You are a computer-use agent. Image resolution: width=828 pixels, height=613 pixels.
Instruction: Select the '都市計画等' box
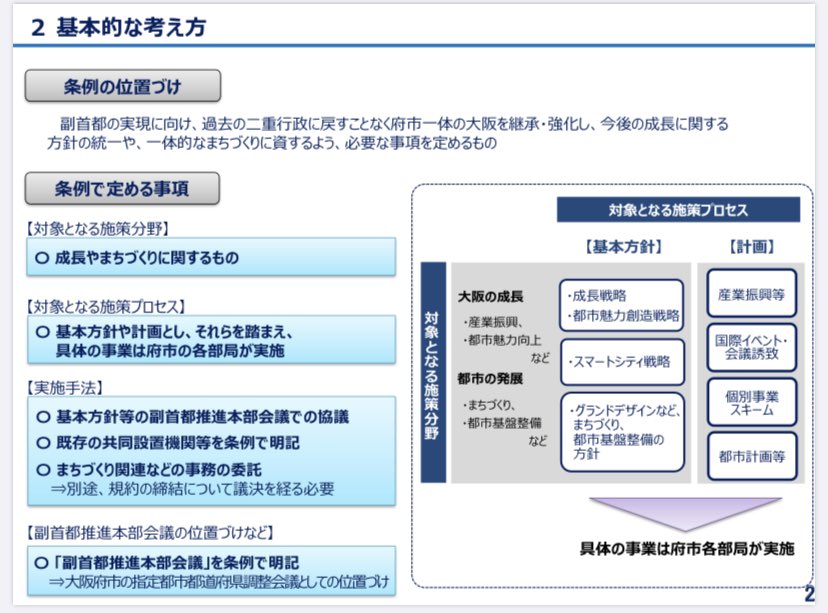click(751, 456)
